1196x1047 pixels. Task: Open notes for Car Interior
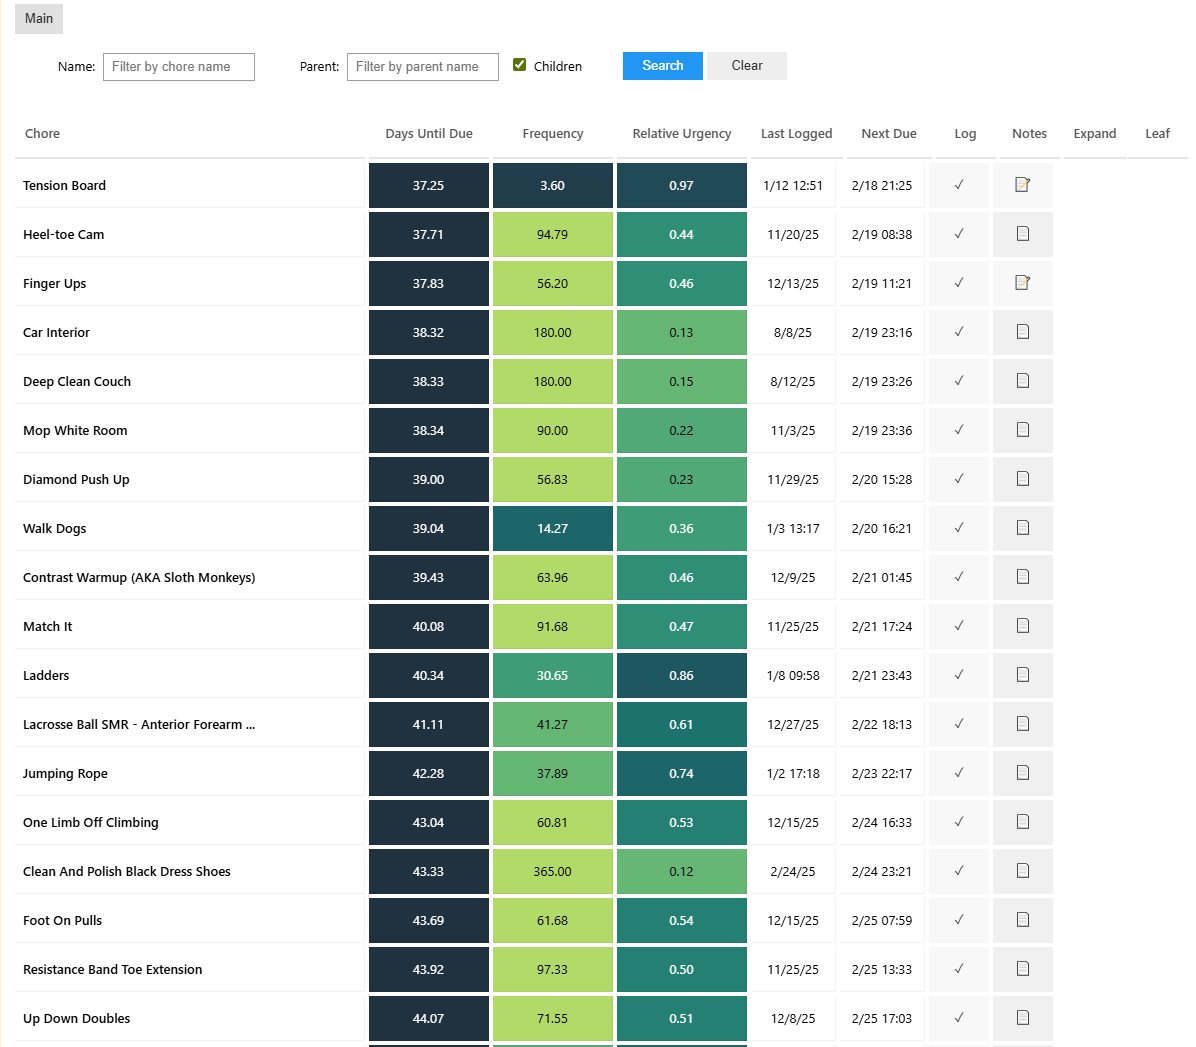pyautogui.click(x=1022, y=332)
